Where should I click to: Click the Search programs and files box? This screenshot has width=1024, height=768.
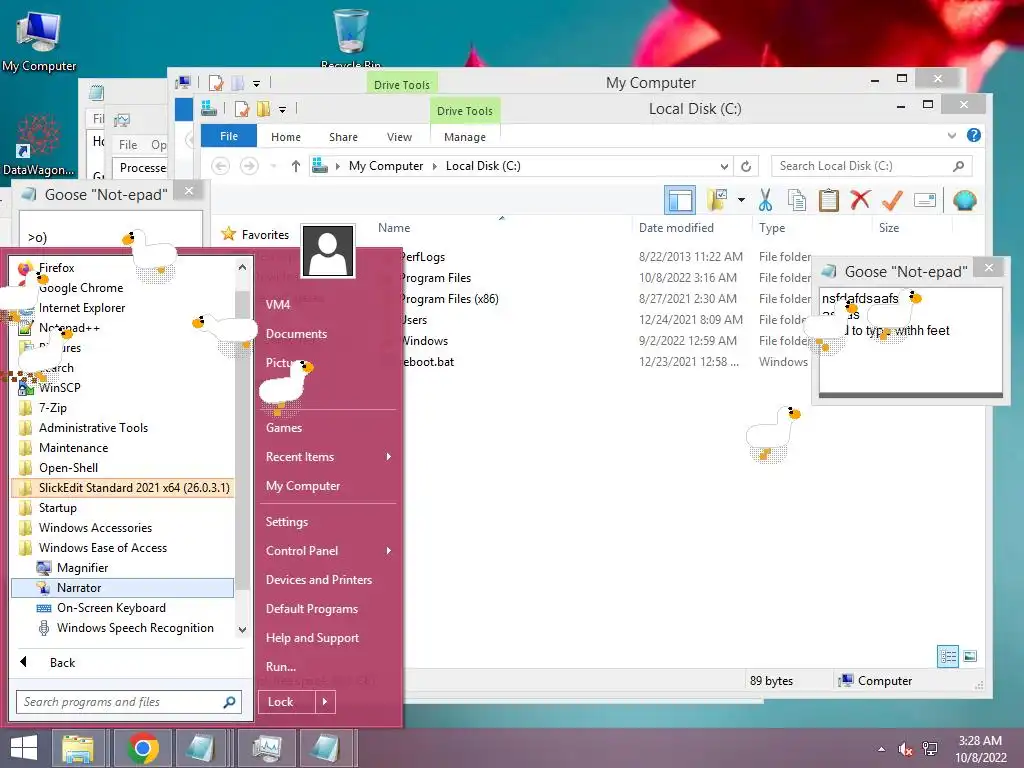click(x=129, y=702)
